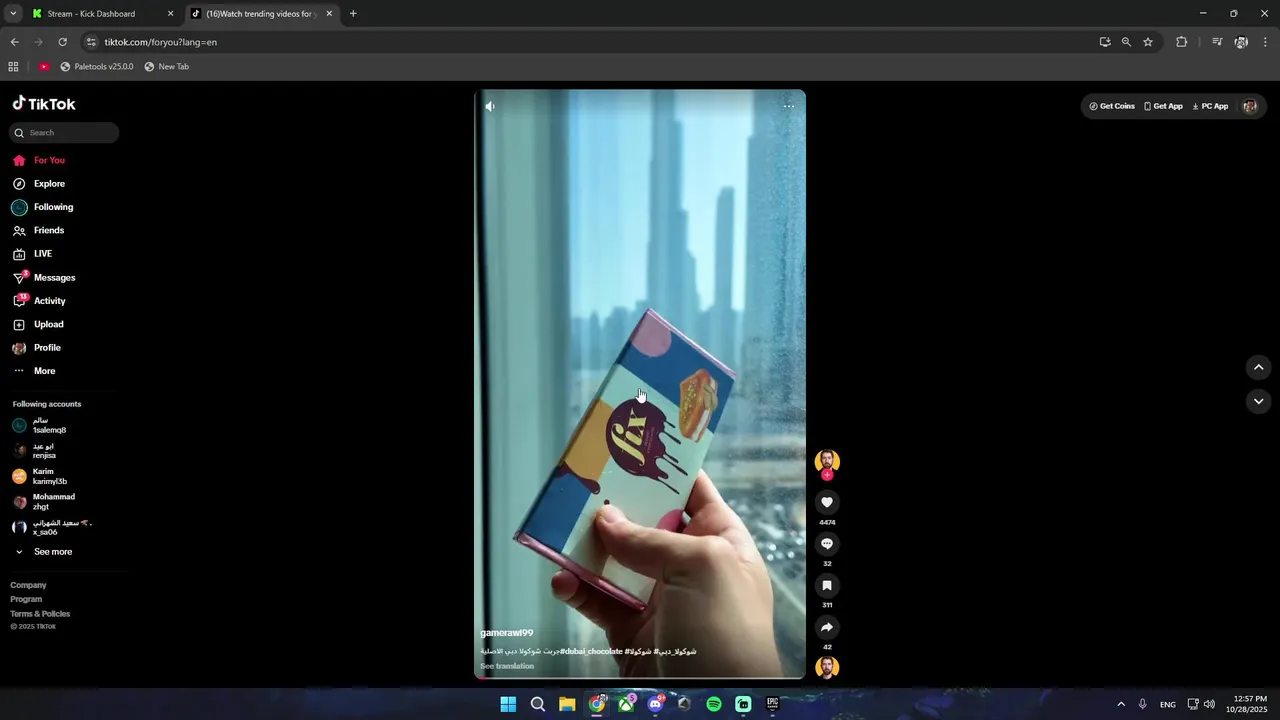Open the zoom indicator in address bar
Viewport: 1280px width, 720px height.
coord(1126,42)
